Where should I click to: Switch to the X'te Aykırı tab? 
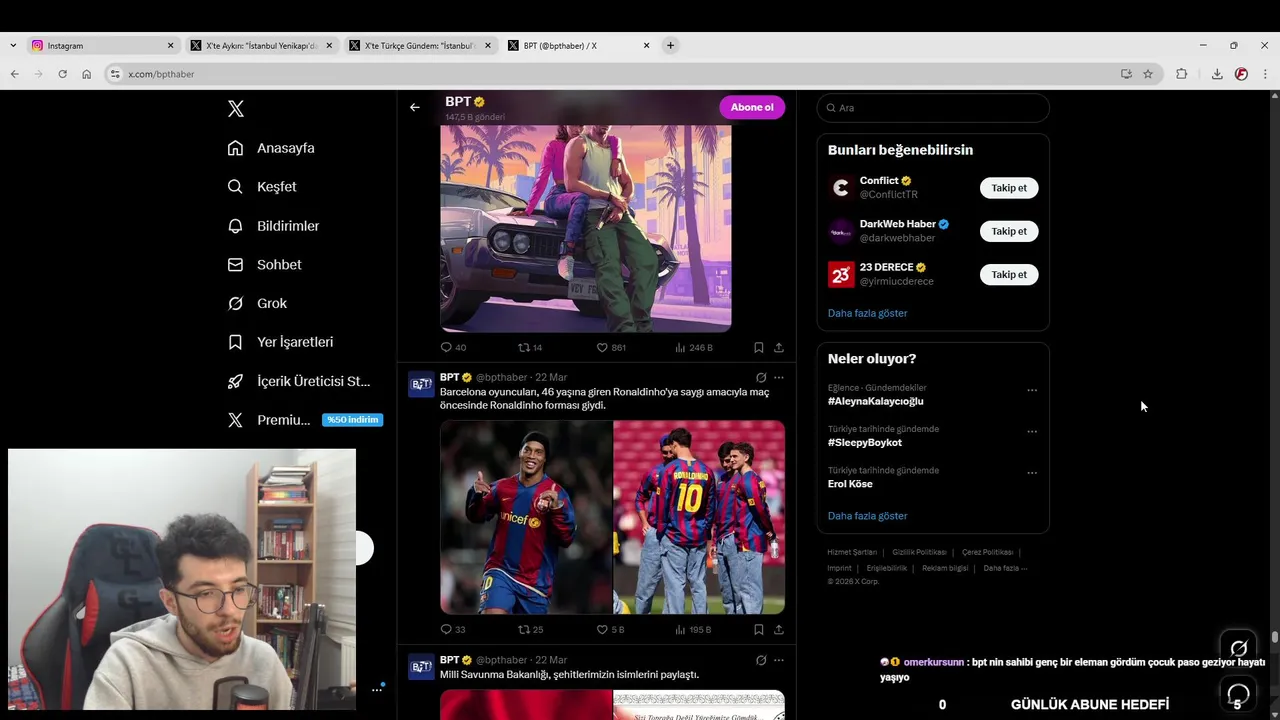pos(261,45)
